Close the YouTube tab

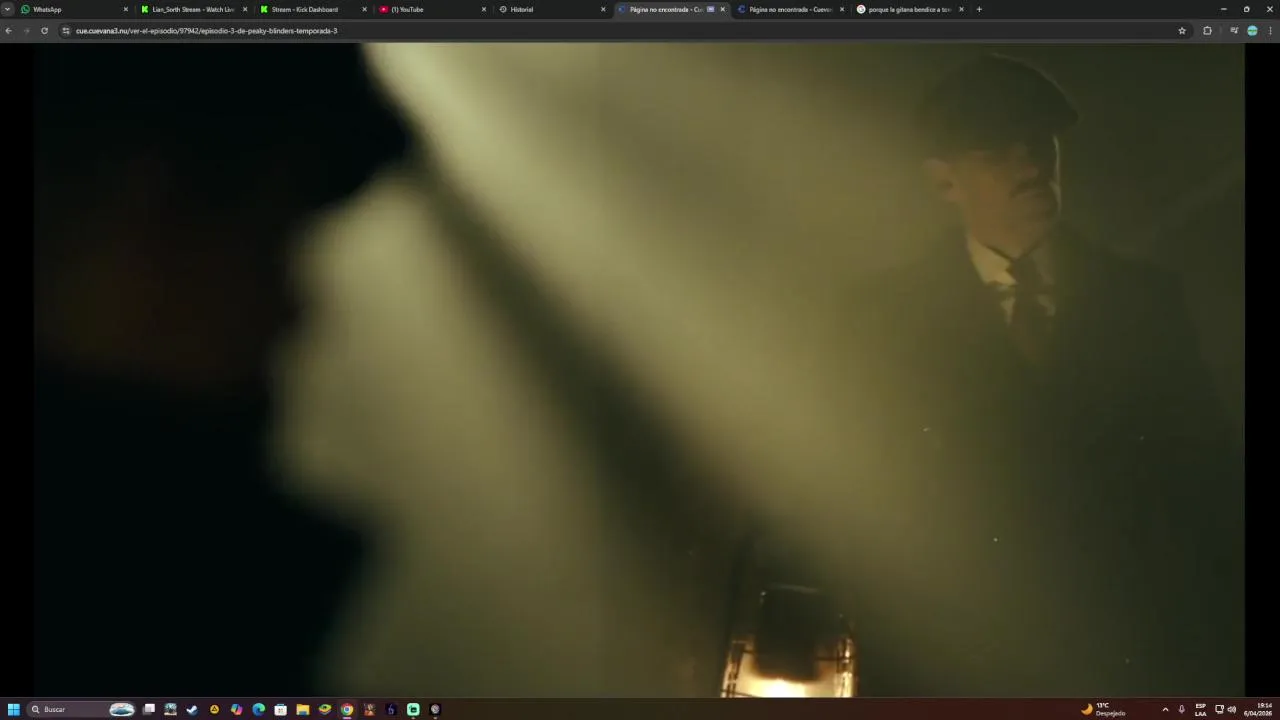(484, 9)
